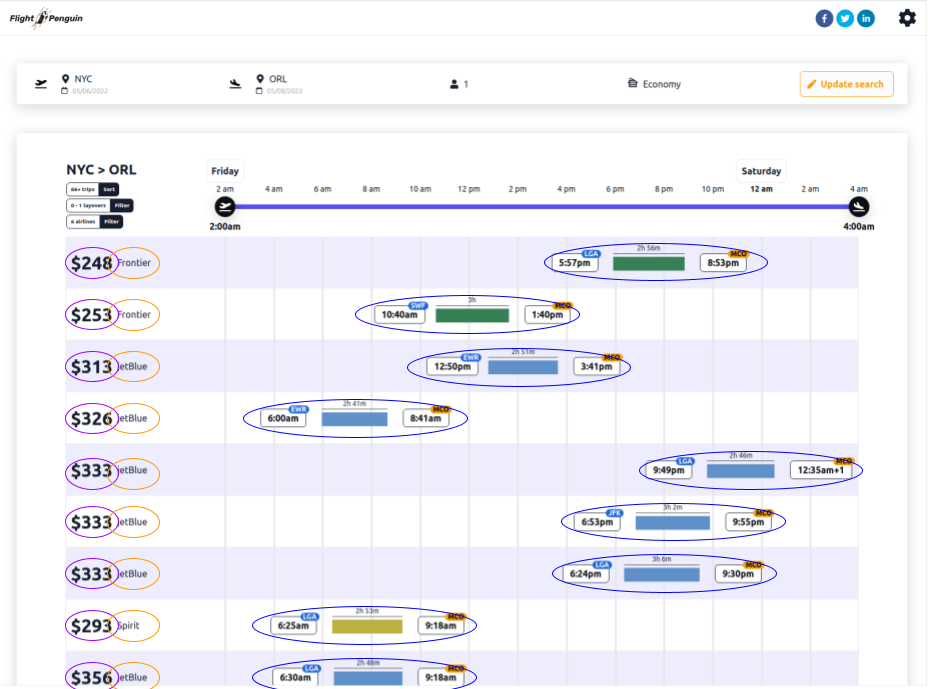The height and width of the screenshot is (689, 928).
Task: Grab the takeoff handle at 2:00am
Action: coord(225,207)
